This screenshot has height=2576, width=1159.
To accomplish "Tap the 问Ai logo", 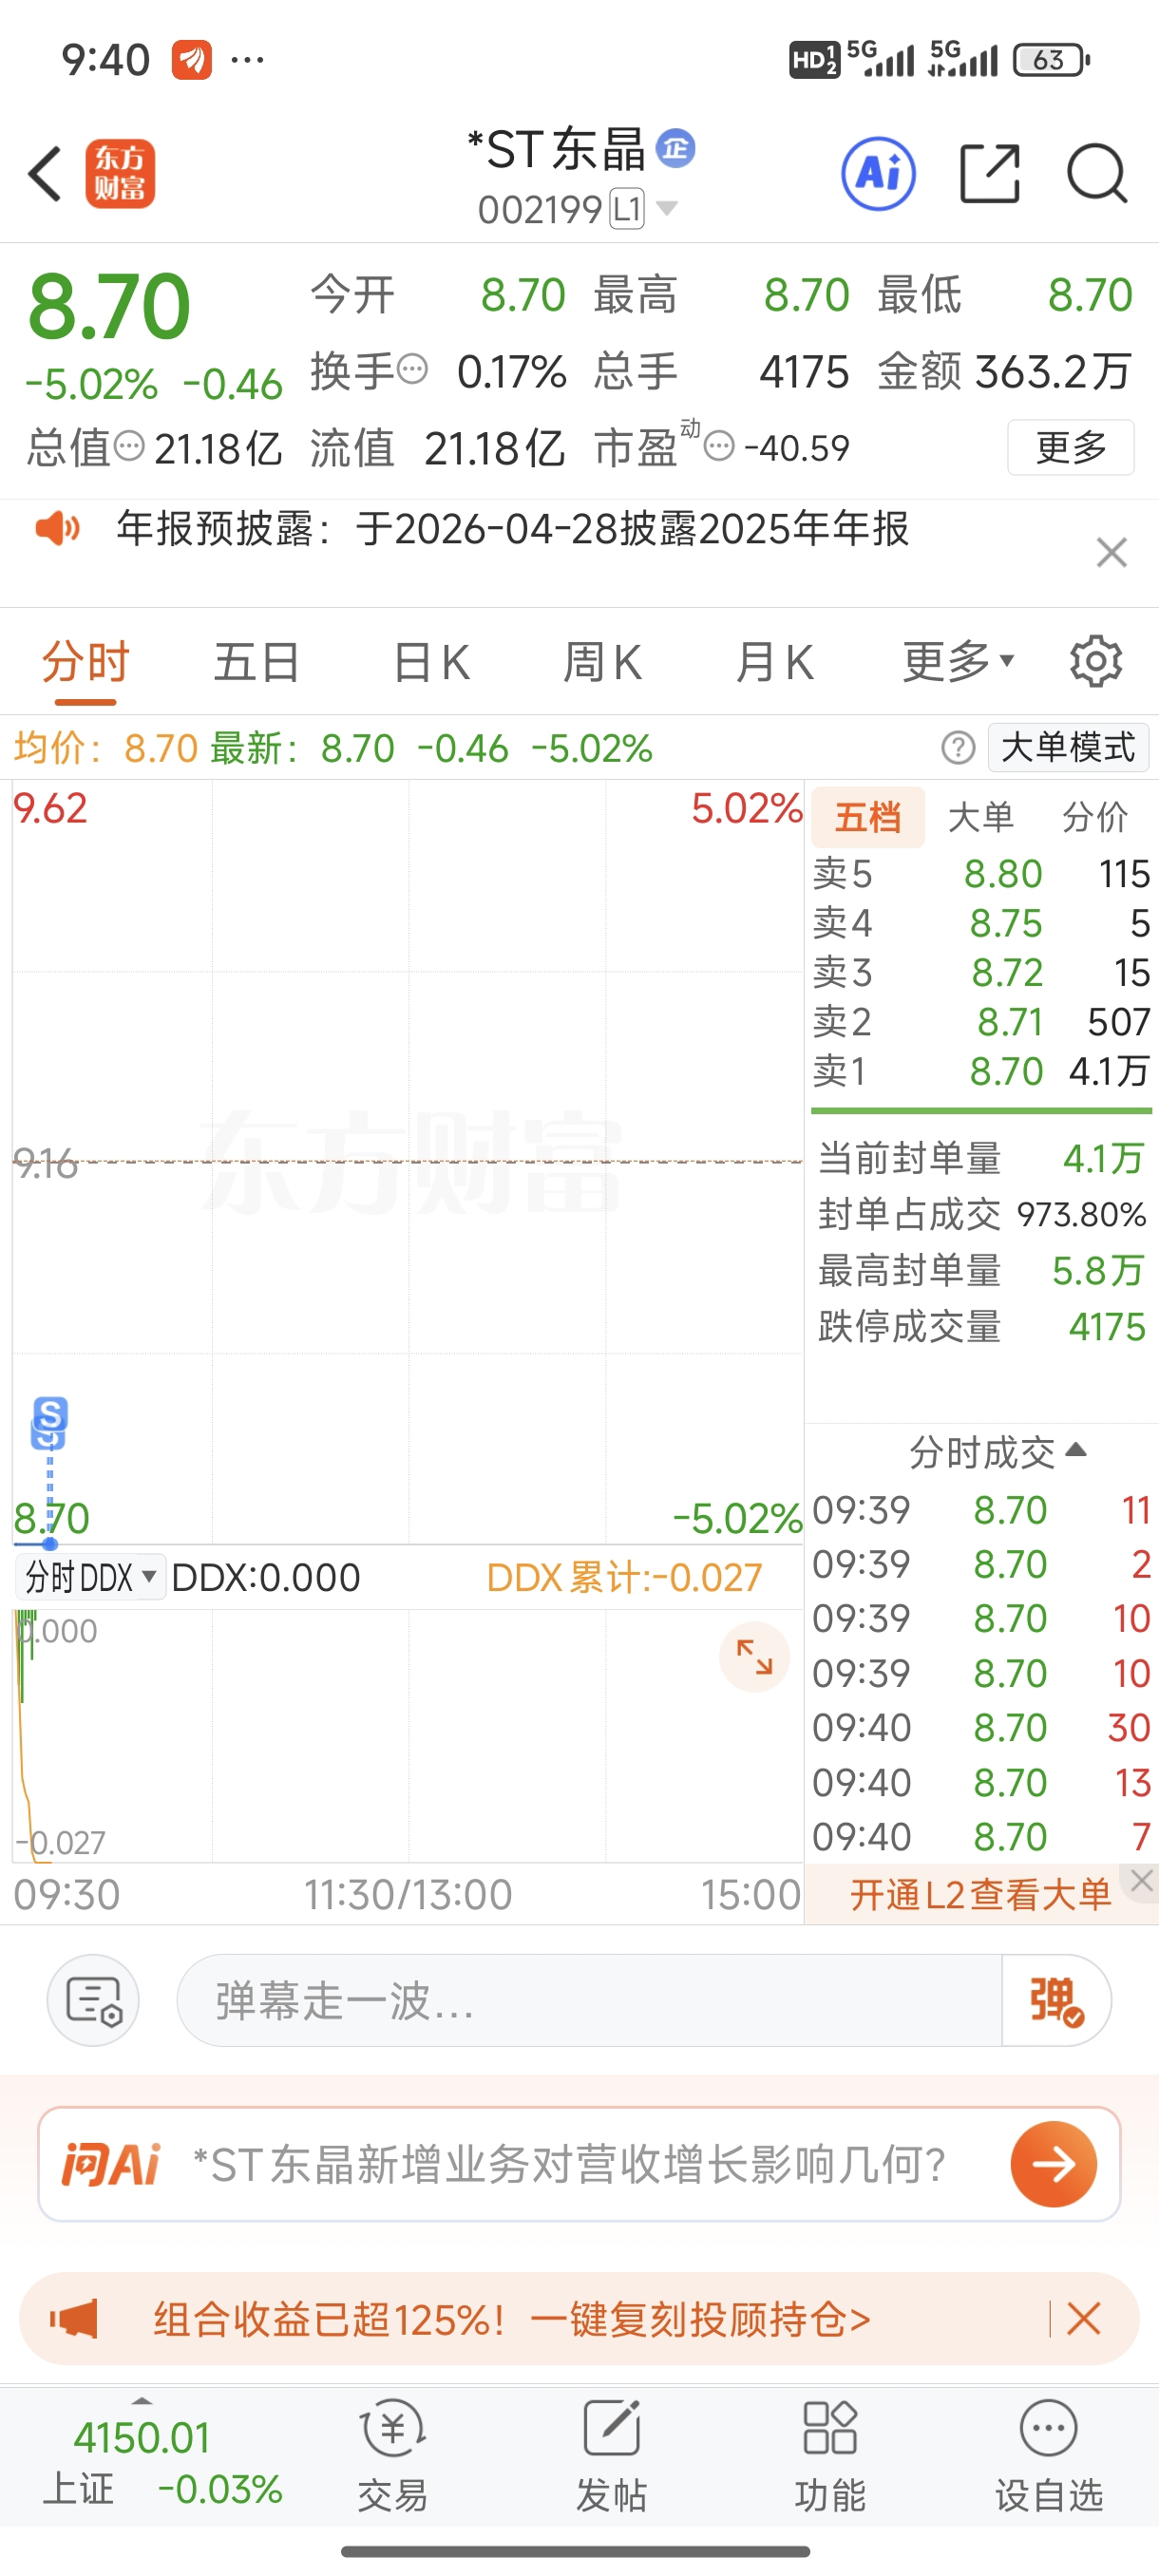I will coord(111,2165).
